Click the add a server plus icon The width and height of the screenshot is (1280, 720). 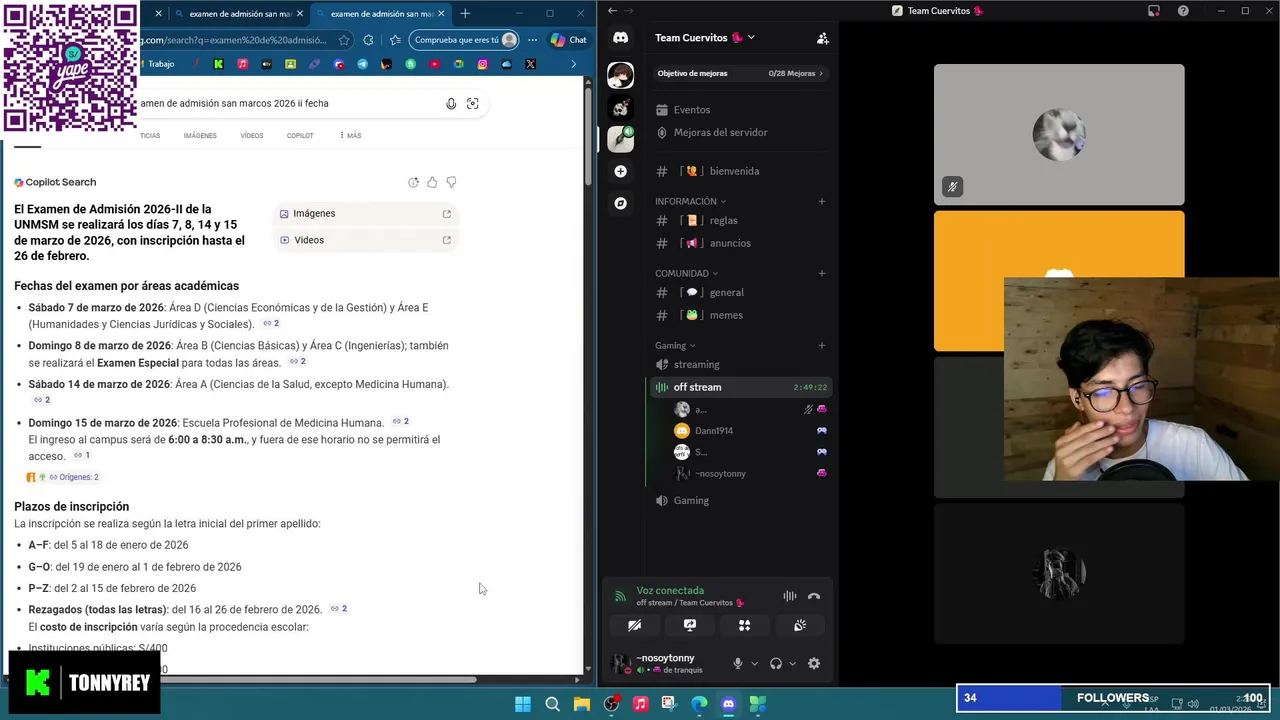(x=620, y=171)
